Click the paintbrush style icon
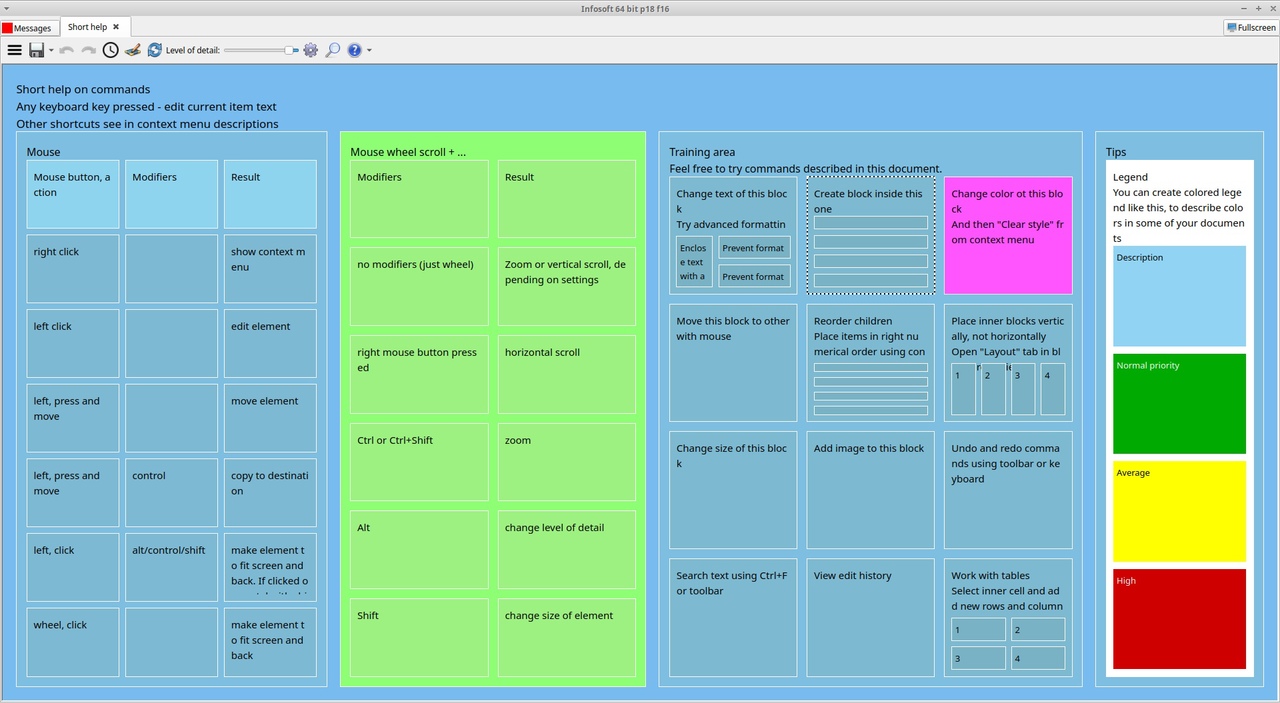1280x703 pixels. pyautogui.click(x=133, y=50)
